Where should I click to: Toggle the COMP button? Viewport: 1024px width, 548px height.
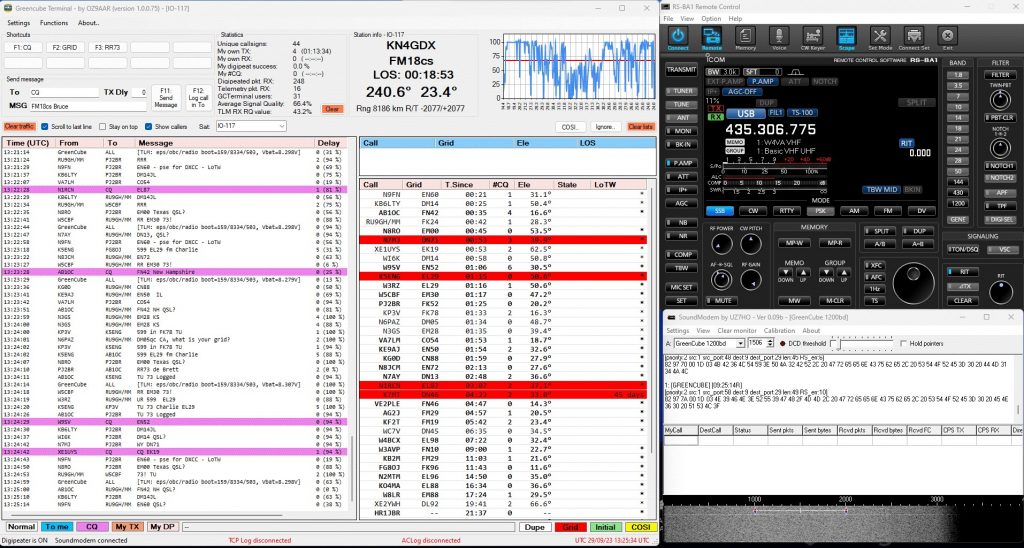(681, 255)
